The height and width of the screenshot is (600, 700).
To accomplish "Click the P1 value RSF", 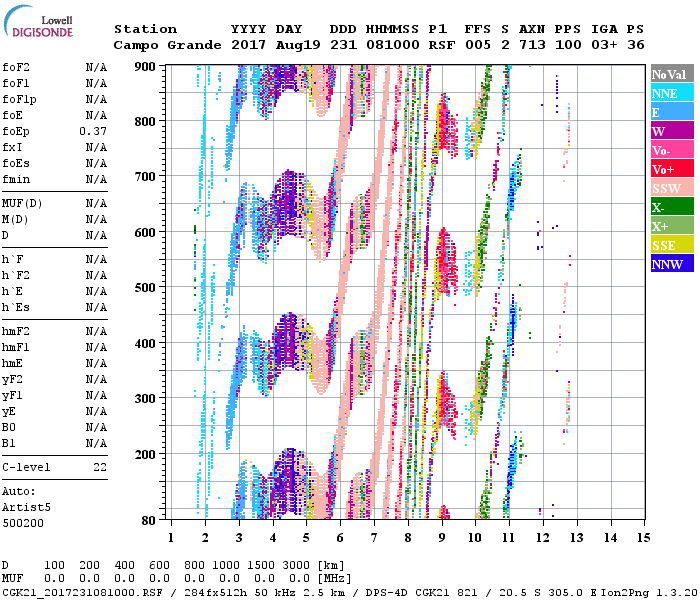I will tap(442, 45).
